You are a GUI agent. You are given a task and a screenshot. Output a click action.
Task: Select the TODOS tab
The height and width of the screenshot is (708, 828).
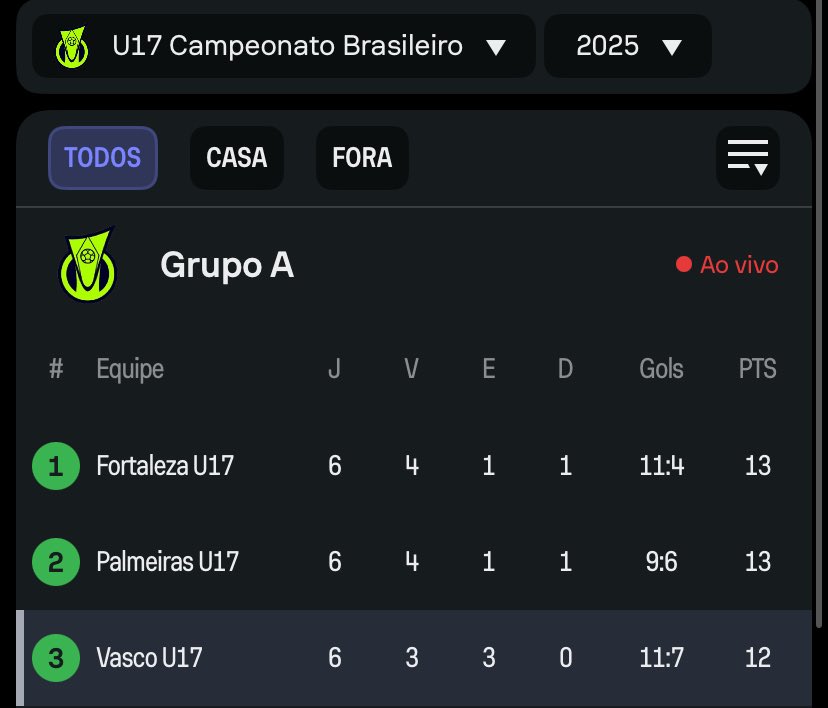[103, 158]
